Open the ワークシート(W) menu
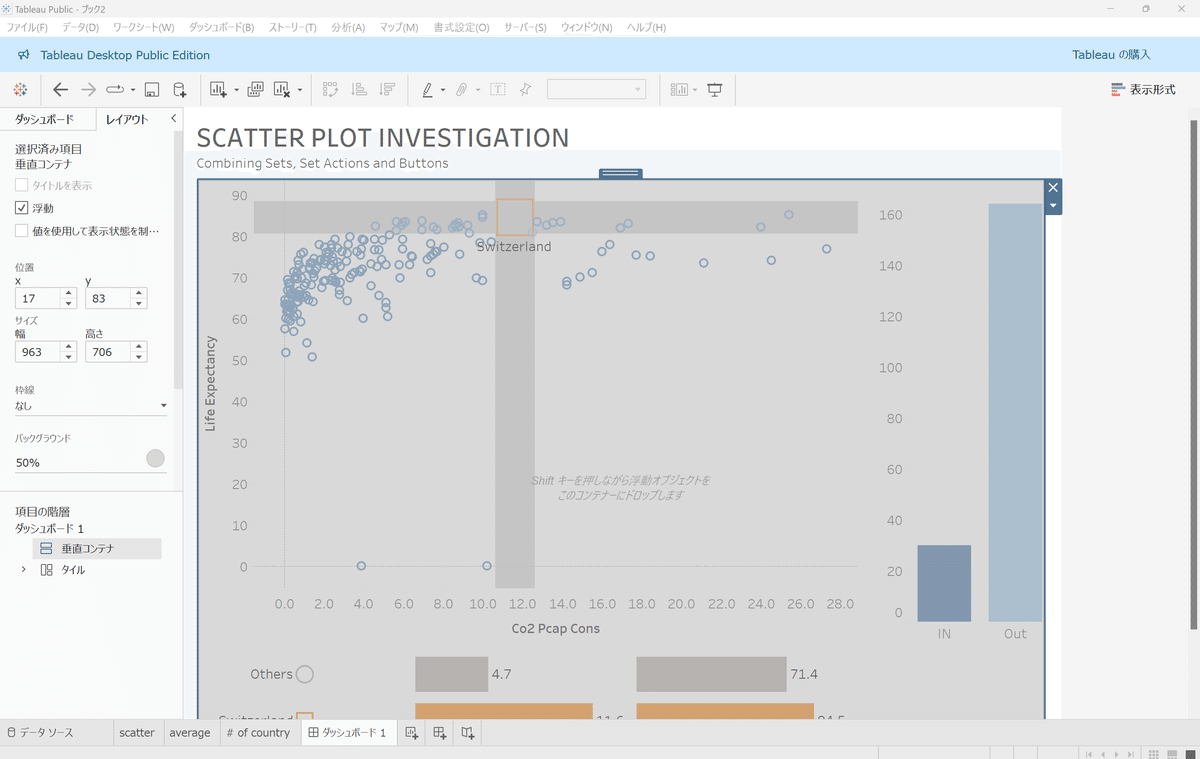Viewport: 1200px width, 759px height. 143,27
